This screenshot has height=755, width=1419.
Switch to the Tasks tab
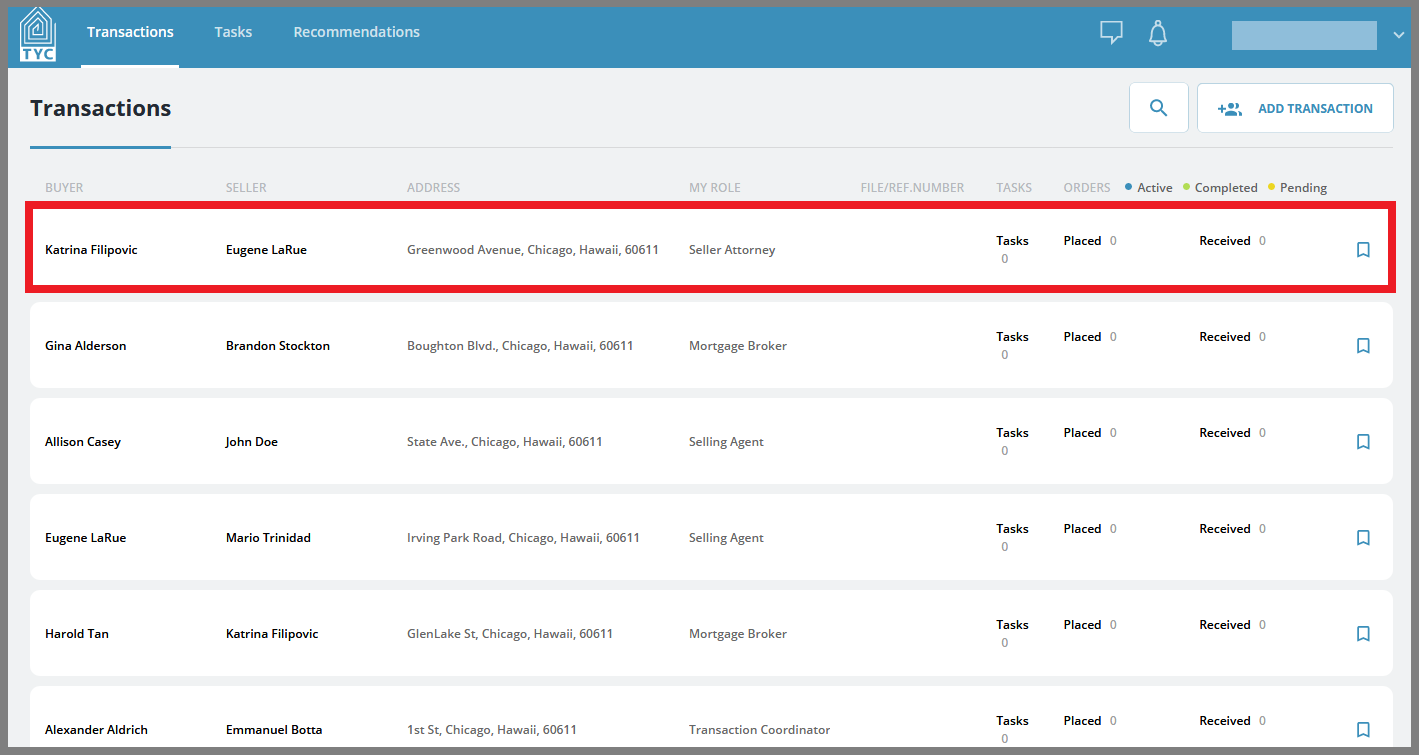233,32
